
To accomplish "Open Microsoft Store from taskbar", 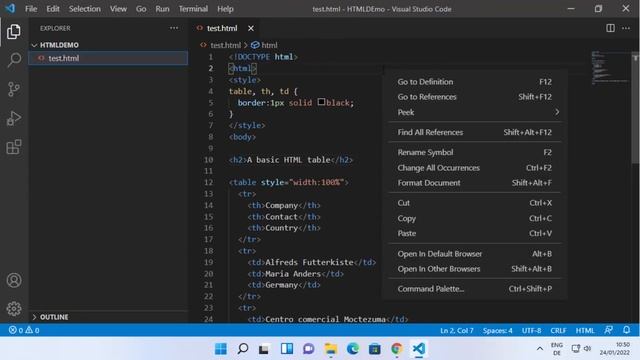I will (x=375, y=349).
